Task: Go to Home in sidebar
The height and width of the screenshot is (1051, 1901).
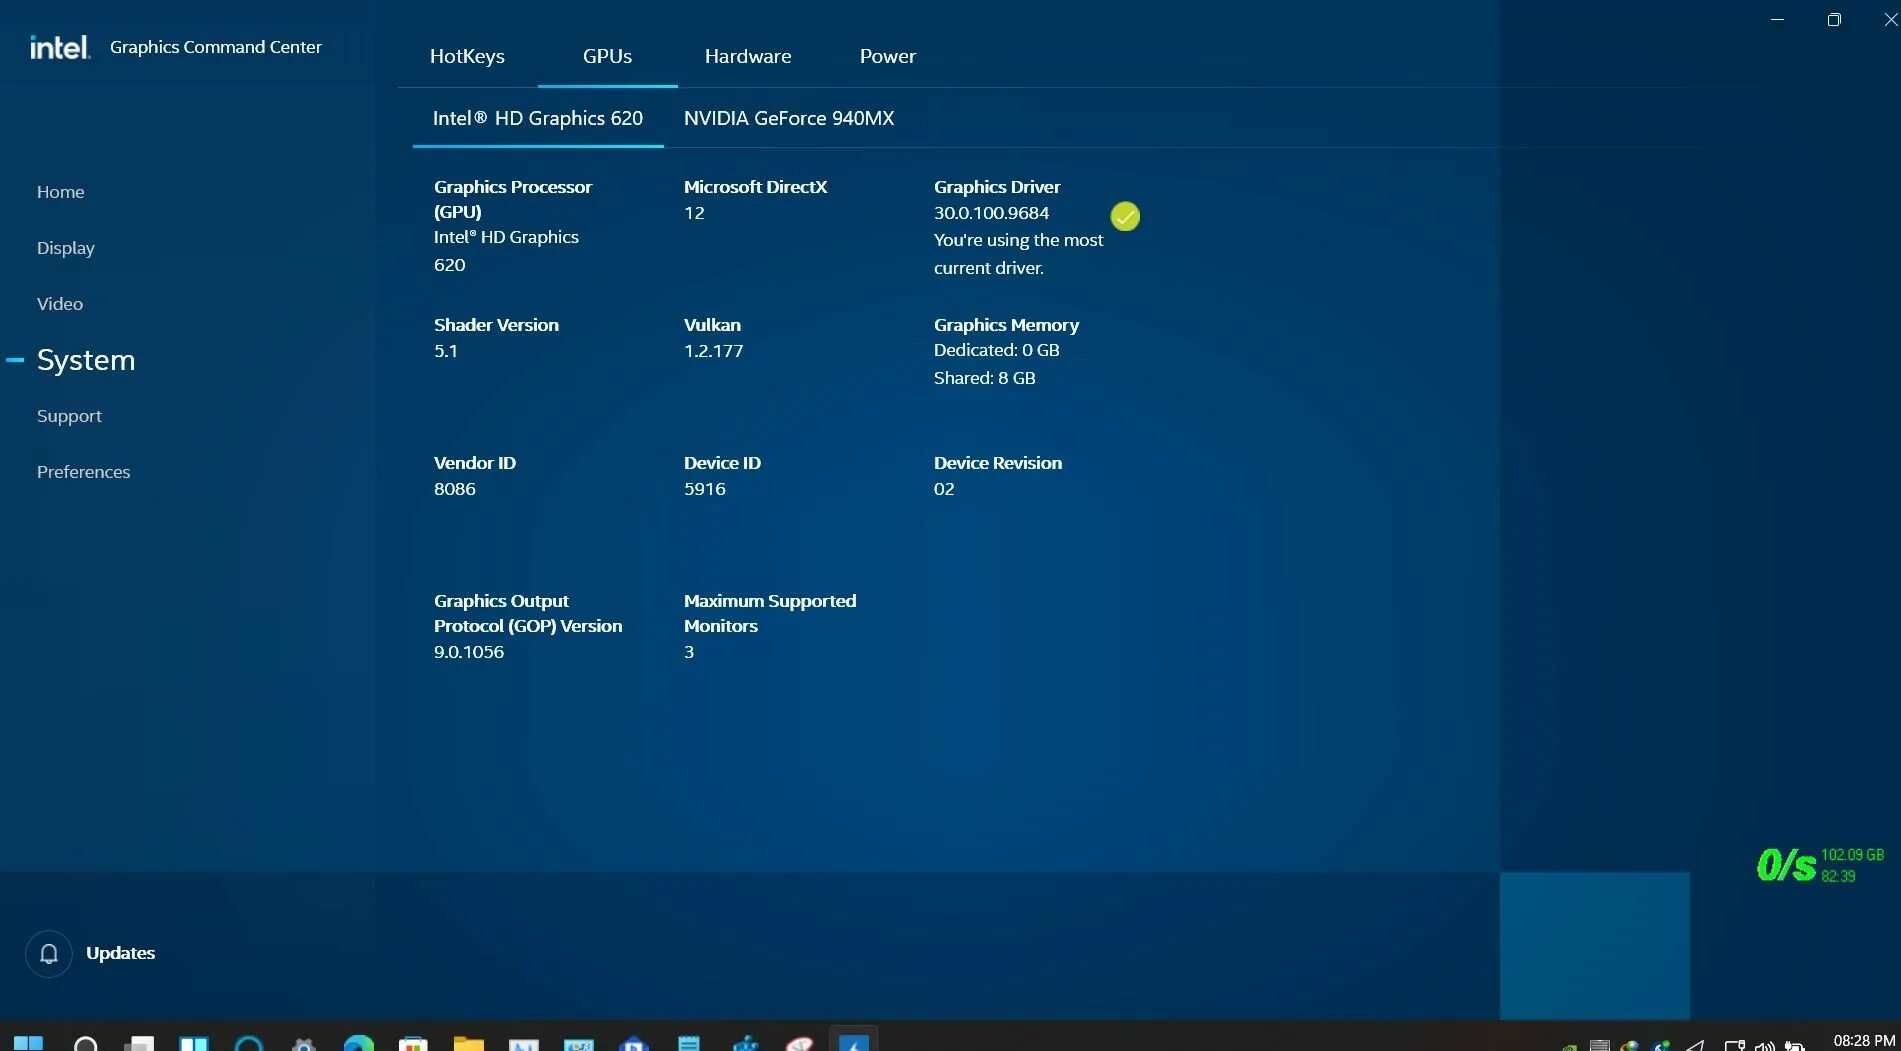Action: [x=60, y=192]
